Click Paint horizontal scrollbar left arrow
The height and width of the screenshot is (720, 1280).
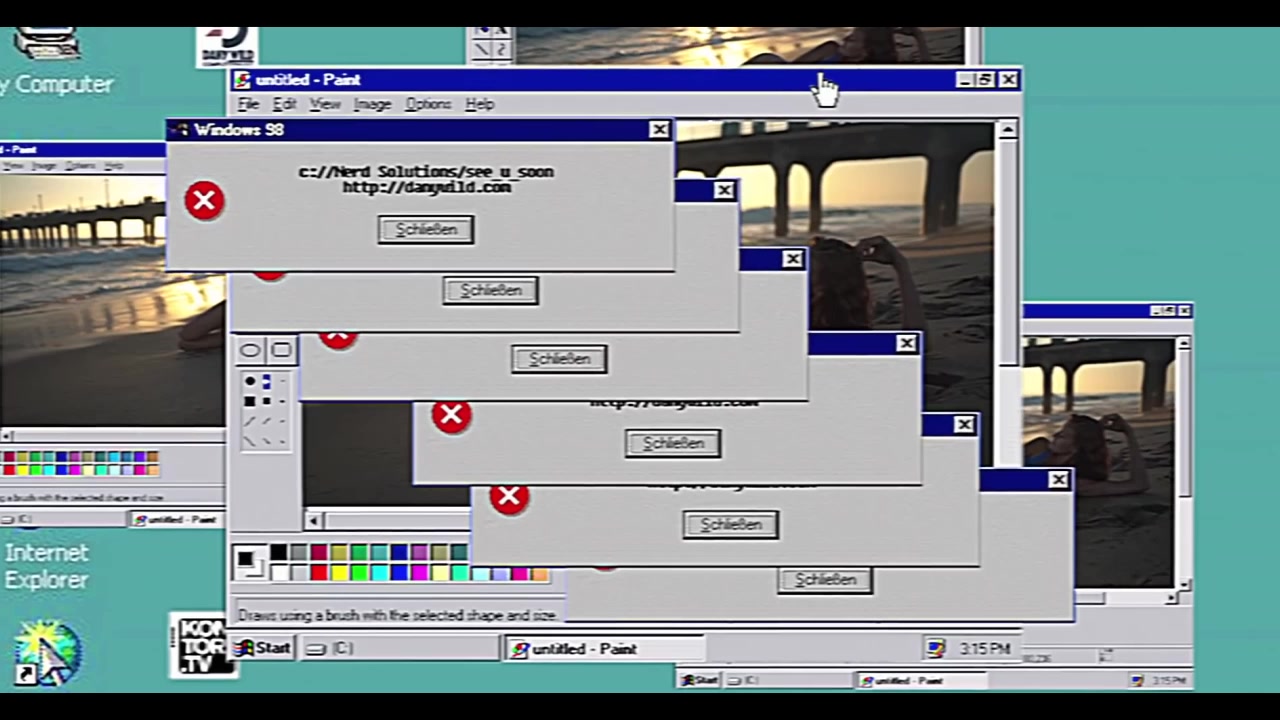pyautogui.click(x=314, y=520)
